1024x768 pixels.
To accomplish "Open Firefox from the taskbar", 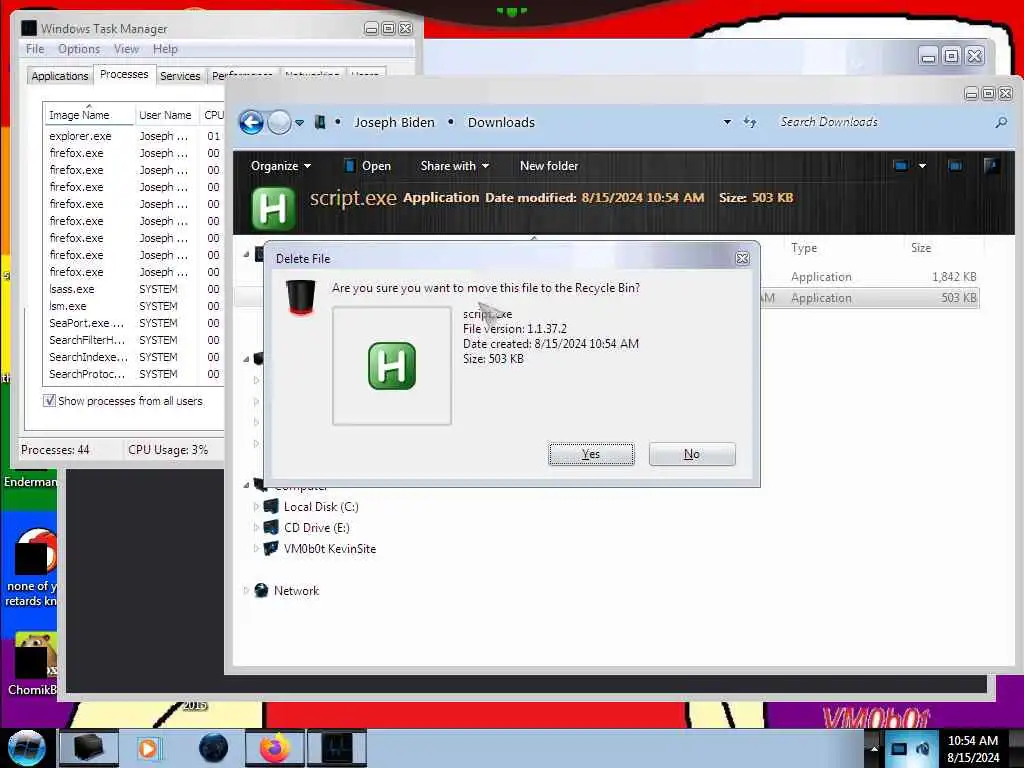I will (x=275, y=748).
